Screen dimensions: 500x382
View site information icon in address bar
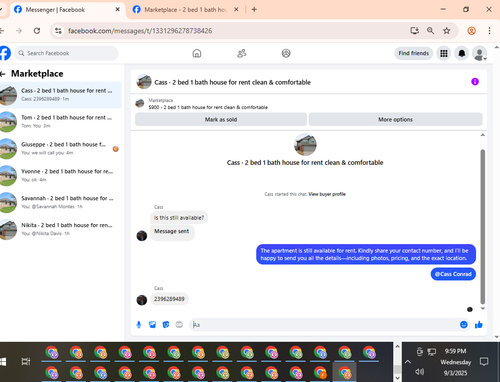[x=58, y=31]
